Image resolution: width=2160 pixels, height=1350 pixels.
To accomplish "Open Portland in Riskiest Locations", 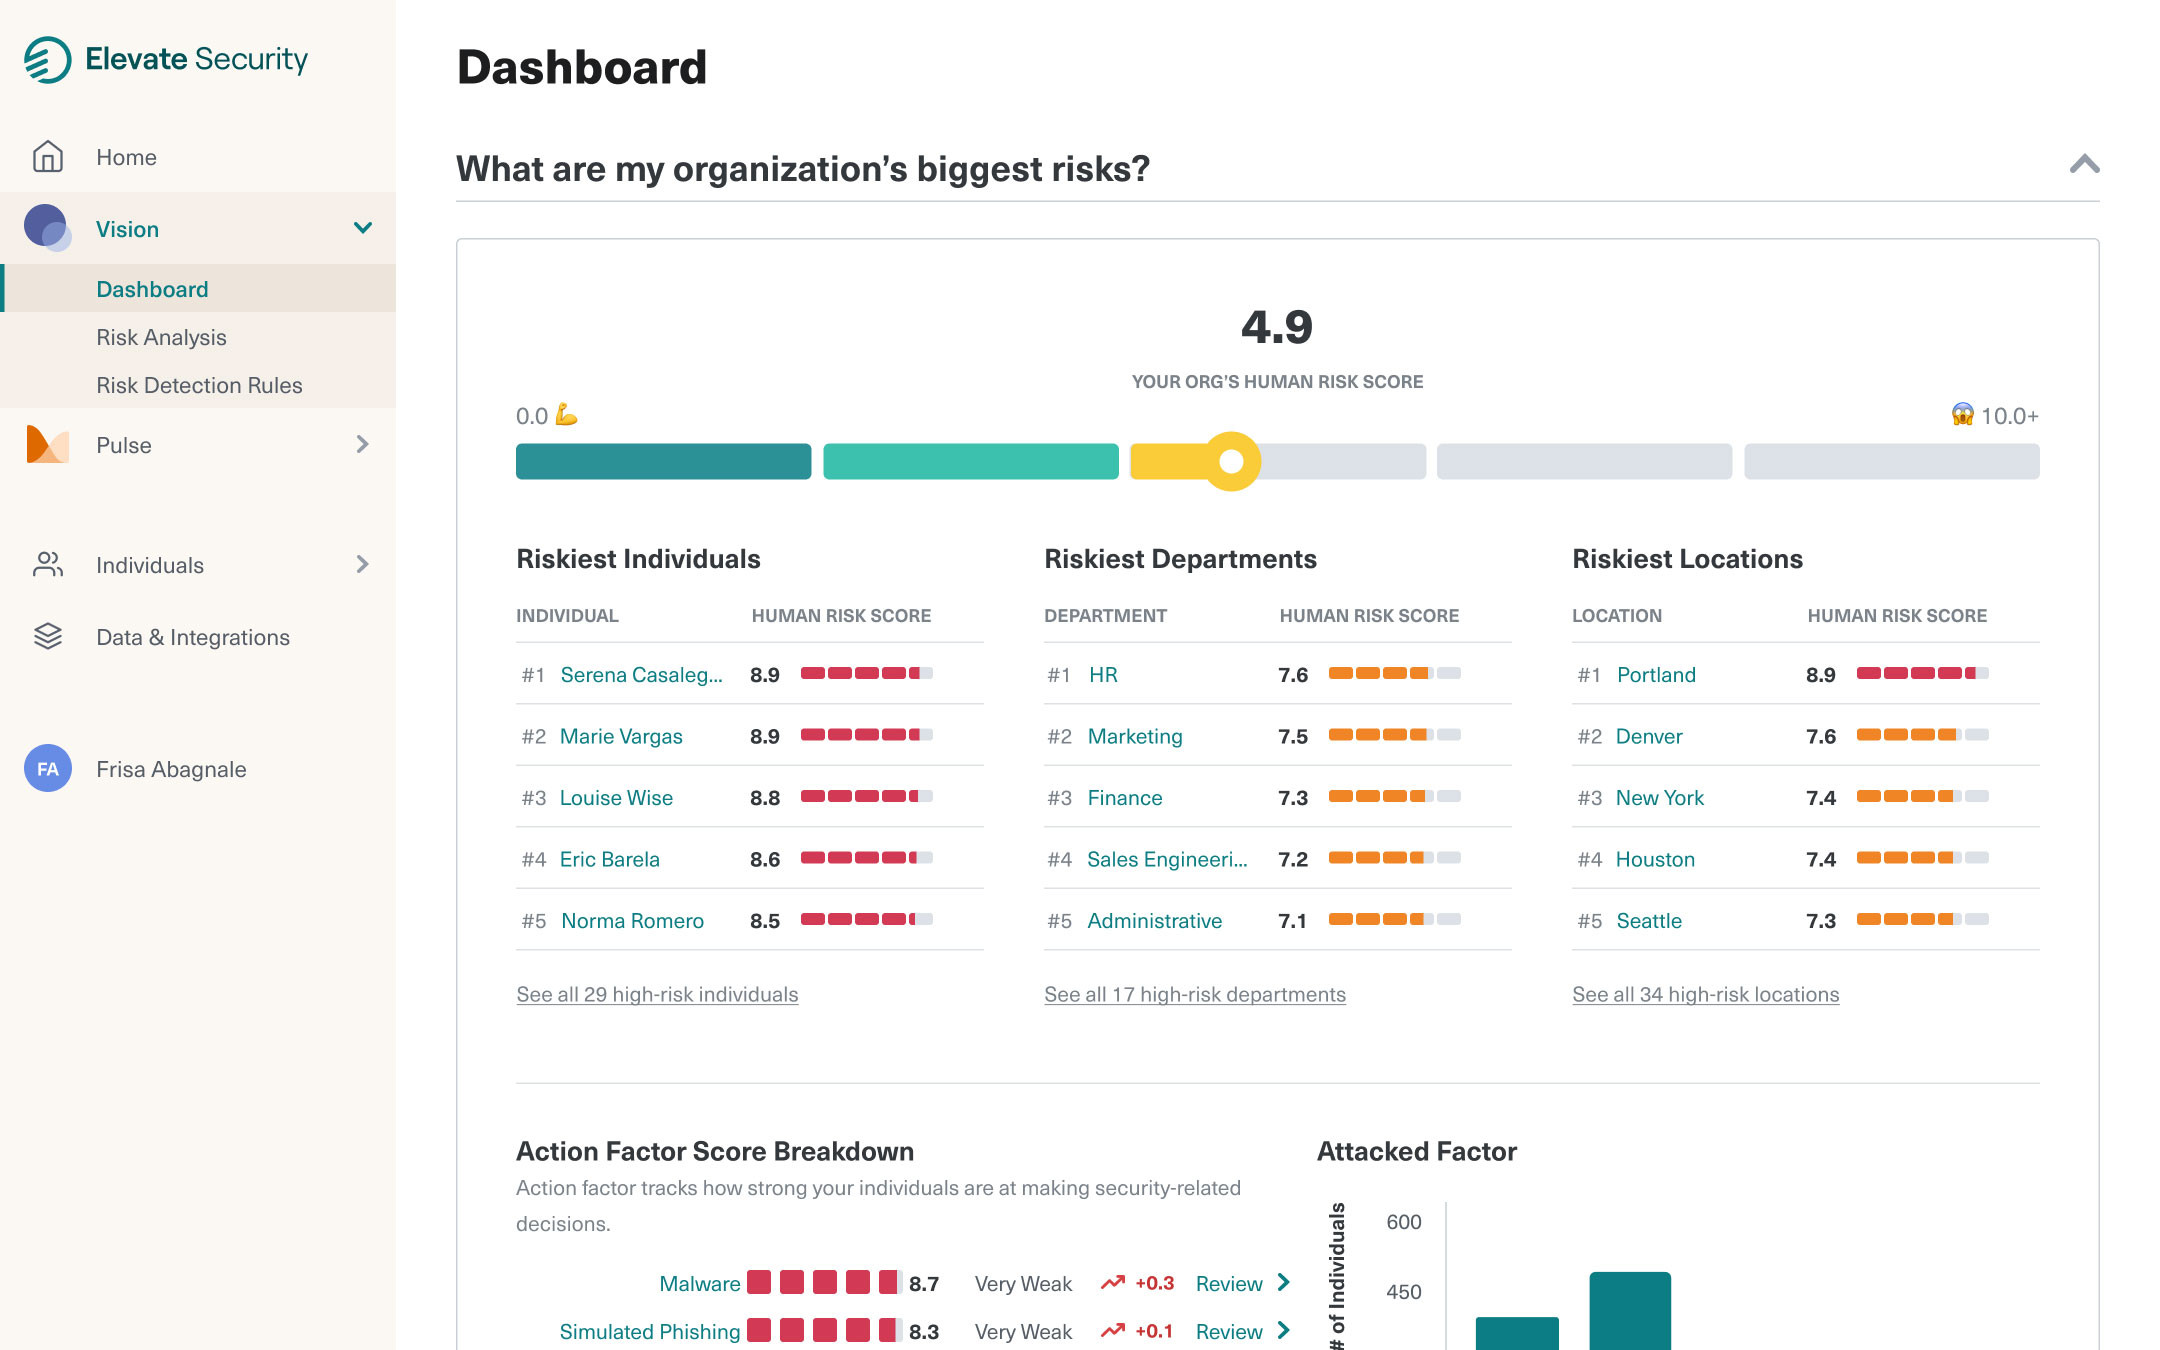I will [1656, 675].
